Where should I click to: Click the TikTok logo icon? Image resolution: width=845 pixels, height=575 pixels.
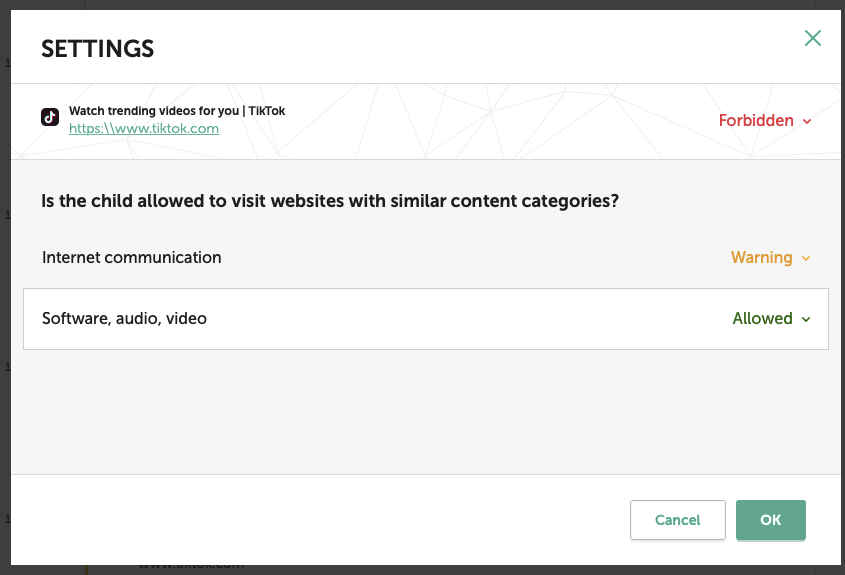coord(50,117)
